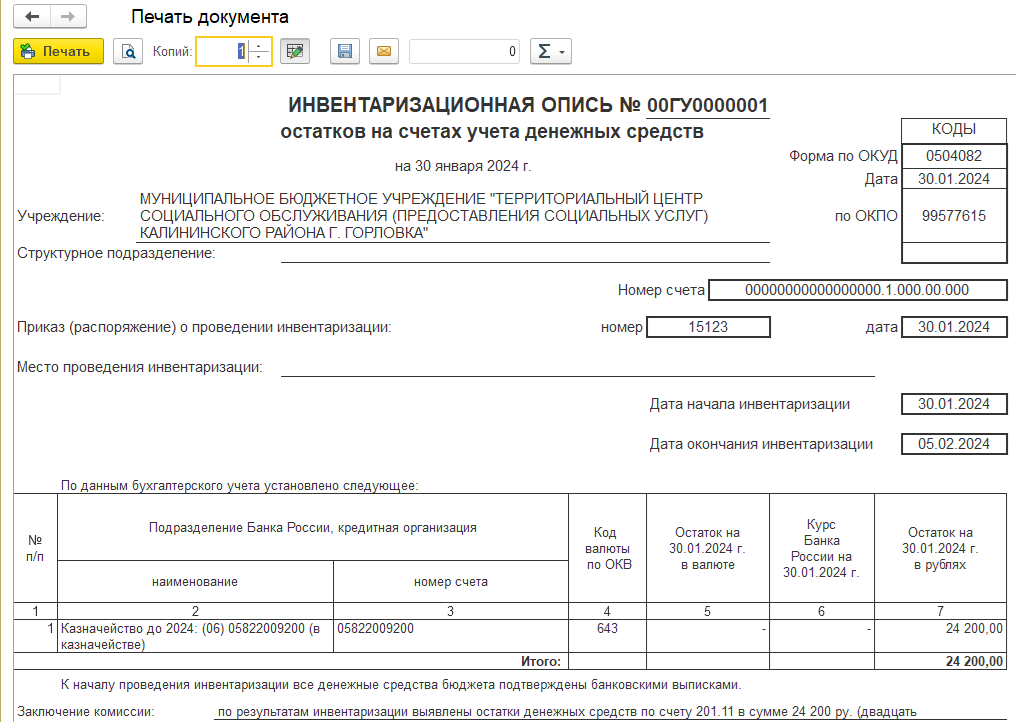Click the yellow Печать print button
Viewport: 1016px width, 722px height.
58,51
